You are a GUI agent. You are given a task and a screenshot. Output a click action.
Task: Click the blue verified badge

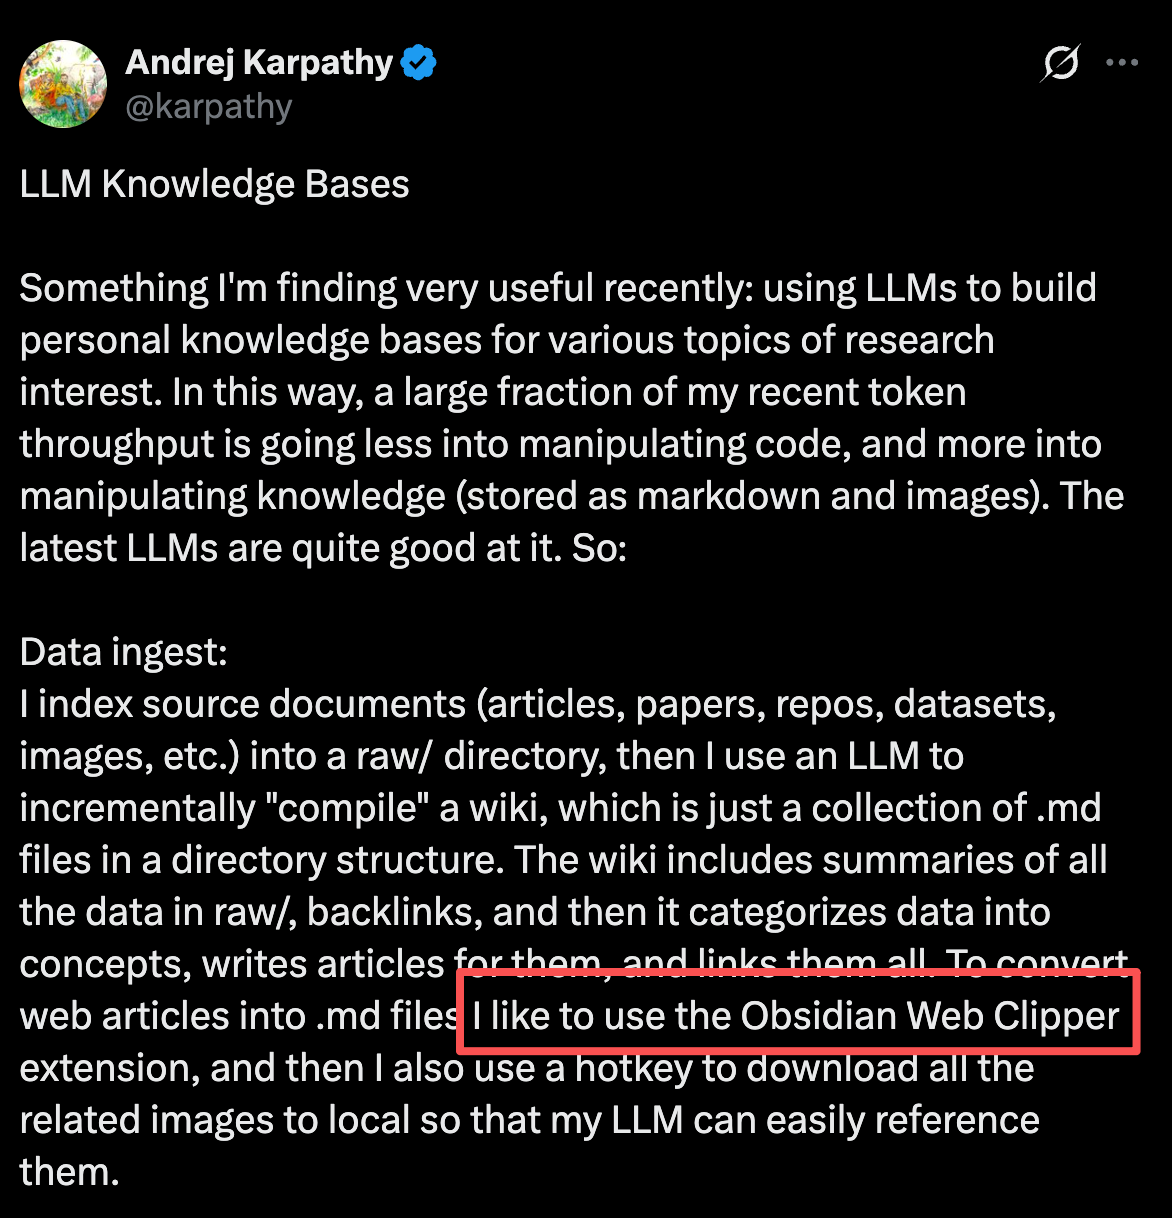click(418, 63)
